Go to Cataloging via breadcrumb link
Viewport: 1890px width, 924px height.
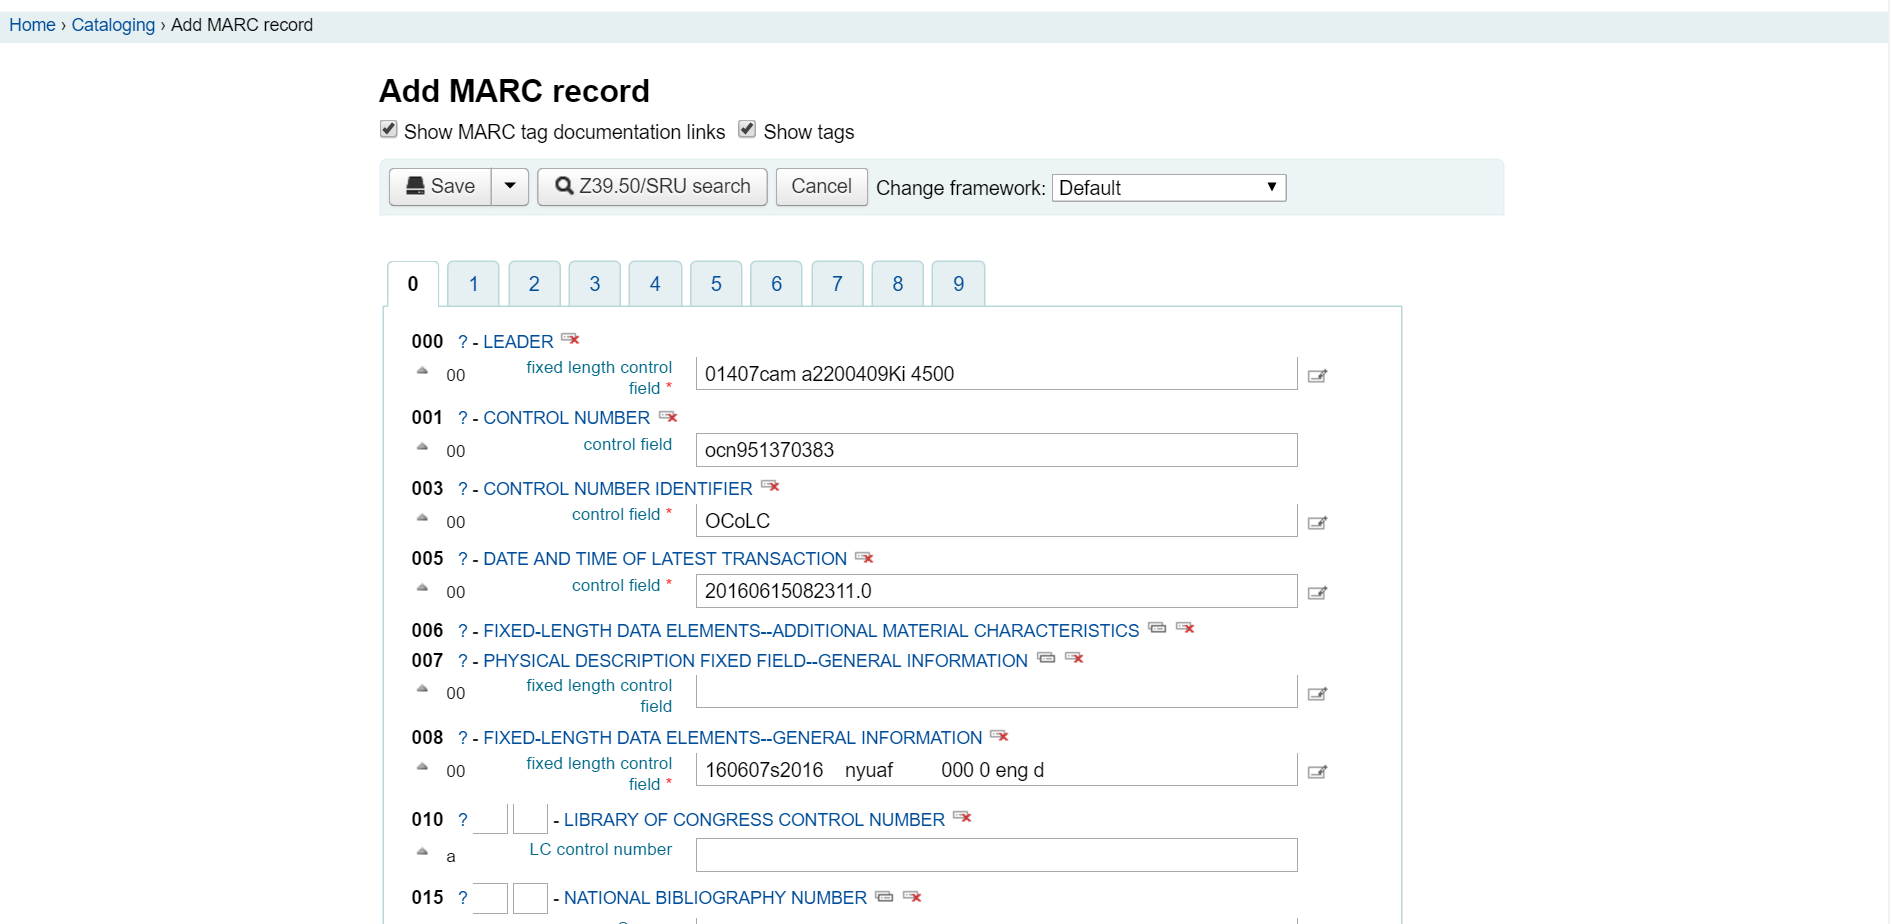(113, 25)
